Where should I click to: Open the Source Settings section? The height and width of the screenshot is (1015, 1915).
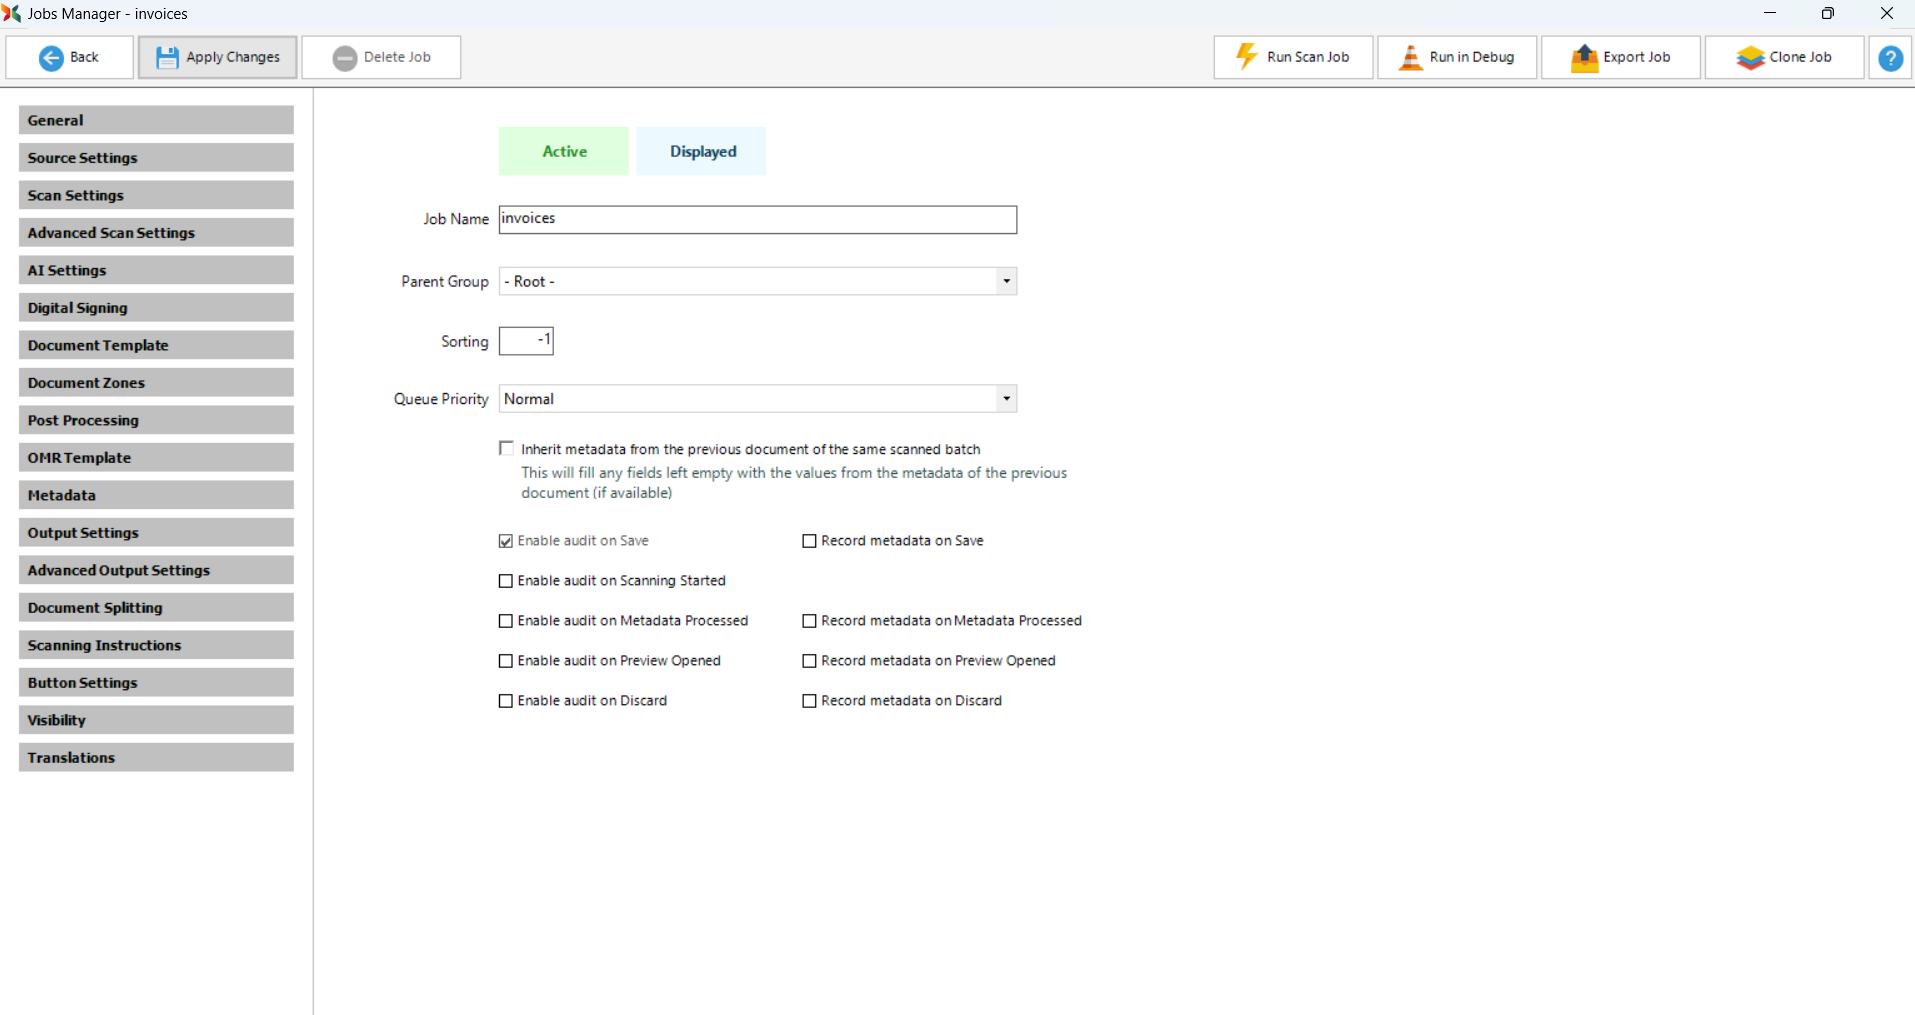(156, 158)
